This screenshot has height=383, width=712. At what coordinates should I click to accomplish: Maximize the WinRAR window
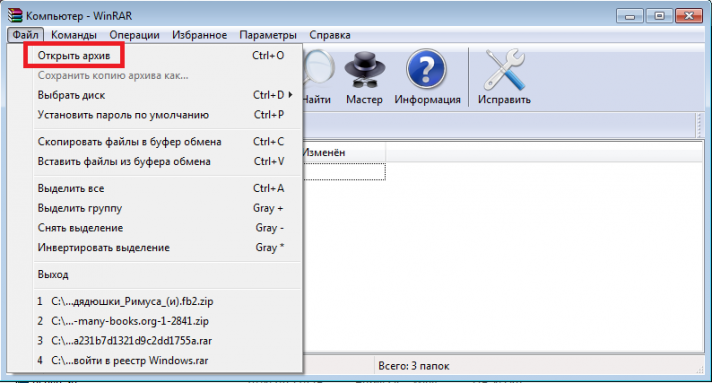coord(659,16)
